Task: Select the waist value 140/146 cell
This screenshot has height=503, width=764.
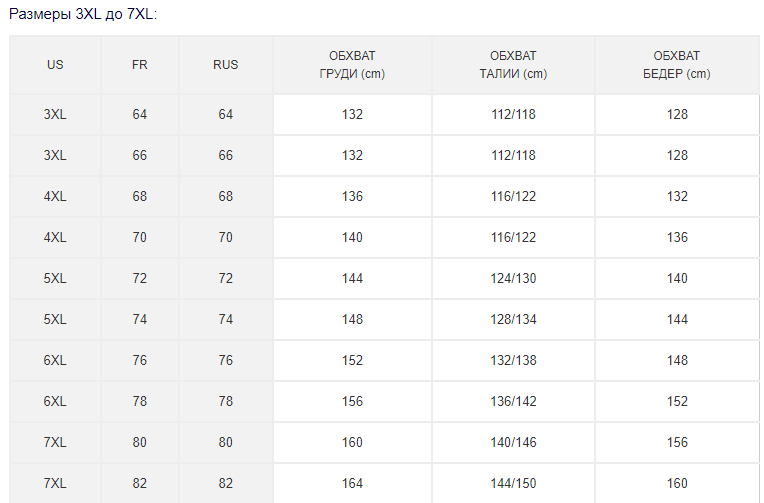Action: (x=513, y=442)
